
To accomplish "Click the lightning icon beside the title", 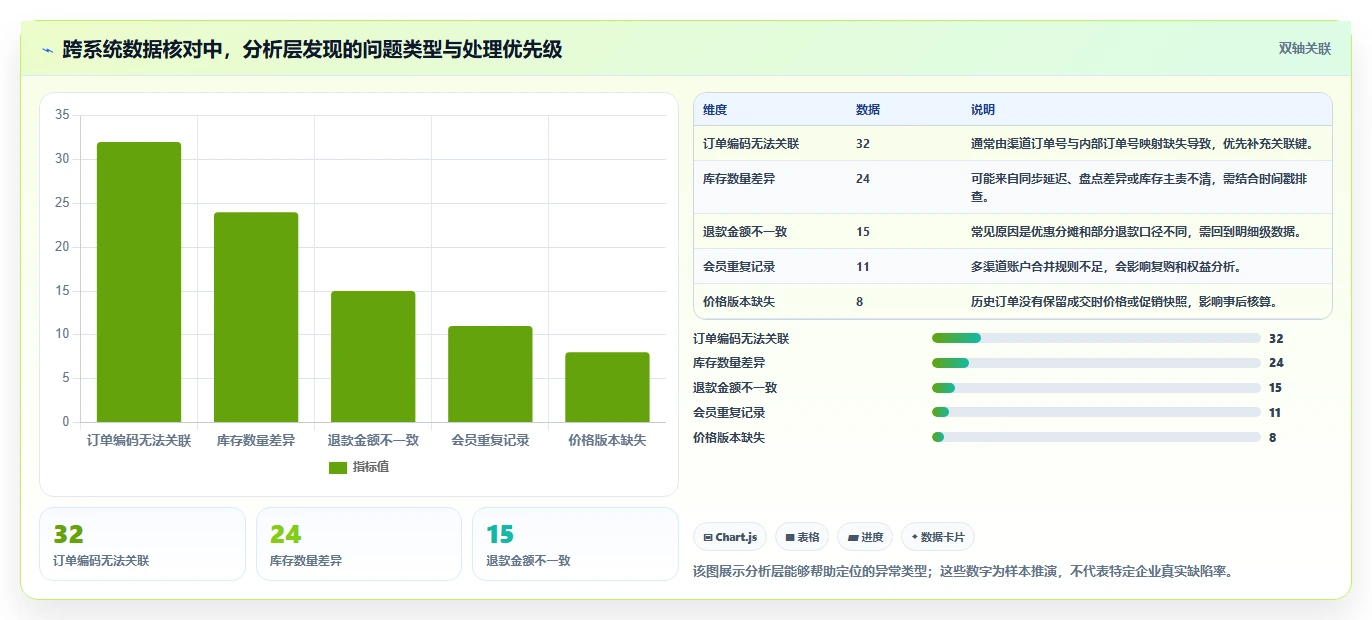I will 47,49.
